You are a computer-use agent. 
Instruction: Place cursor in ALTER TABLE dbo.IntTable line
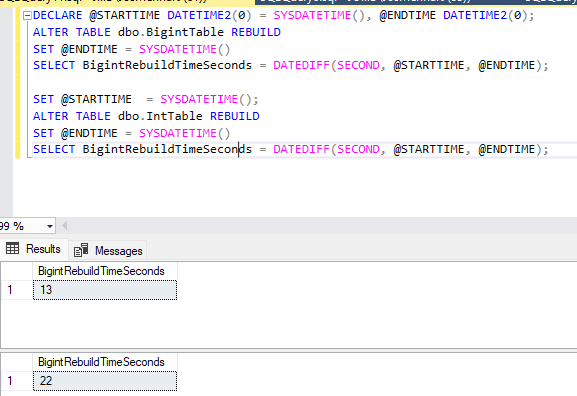coord(146,116)
